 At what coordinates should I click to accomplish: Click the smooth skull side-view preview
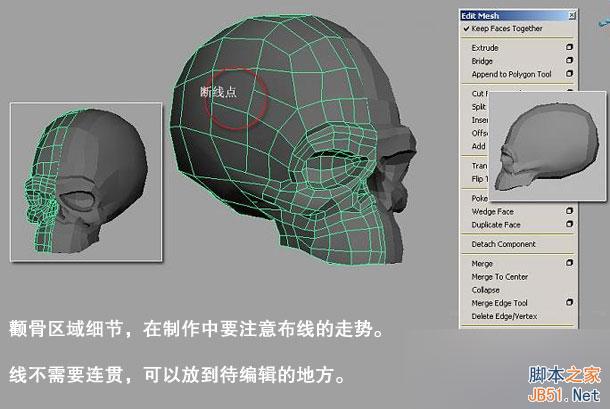click(x=547, y=146)
